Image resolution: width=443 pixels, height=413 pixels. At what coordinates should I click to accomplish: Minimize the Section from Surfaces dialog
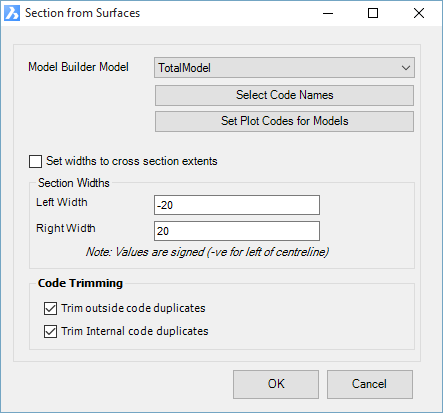[x=328, y=13]
